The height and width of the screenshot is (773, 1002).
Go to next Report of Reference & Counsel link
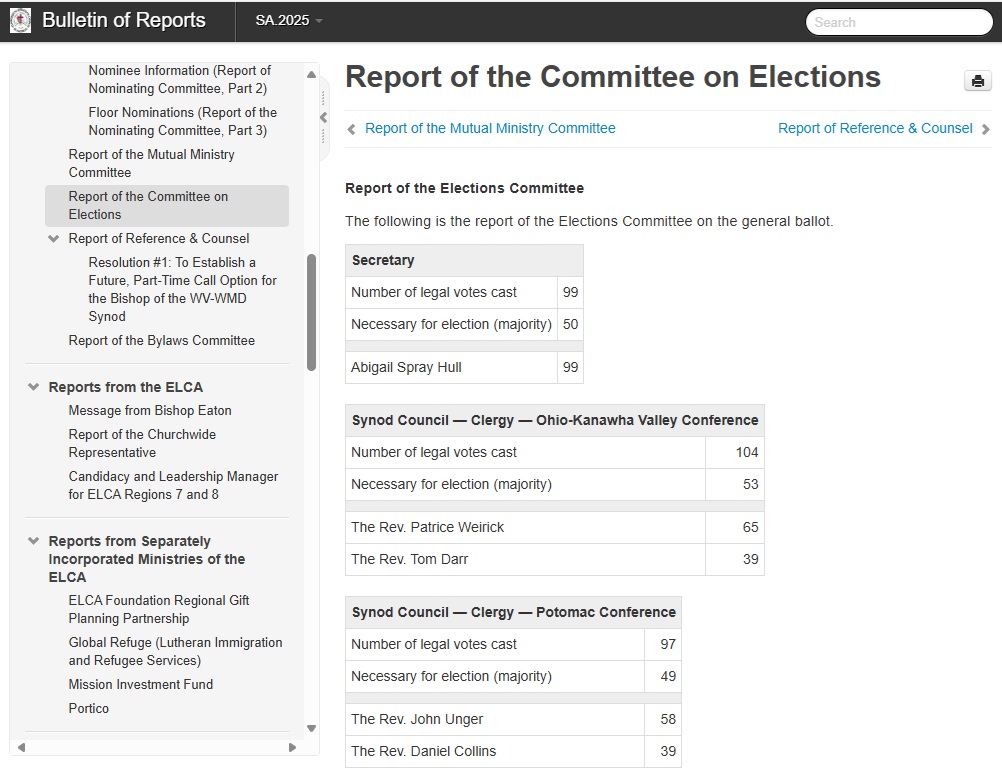(x=874, y=128)
